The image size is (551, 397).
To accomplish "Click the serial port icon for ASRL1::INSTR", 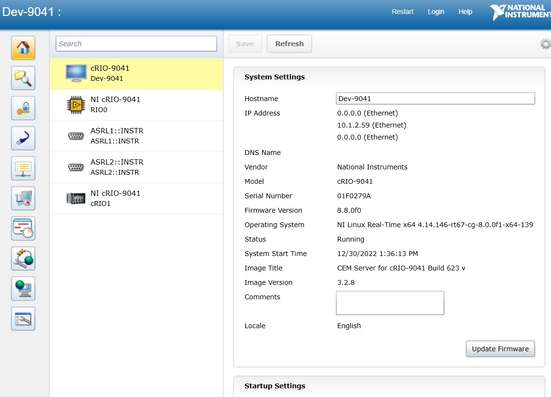I will pos(76,136).
